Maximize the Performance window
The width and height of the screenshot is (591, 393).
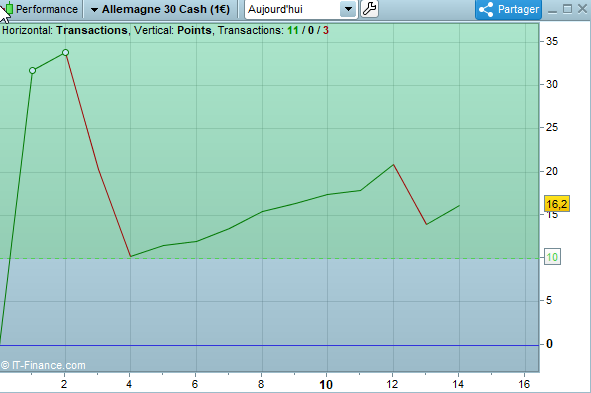click(x=567, y=9)
